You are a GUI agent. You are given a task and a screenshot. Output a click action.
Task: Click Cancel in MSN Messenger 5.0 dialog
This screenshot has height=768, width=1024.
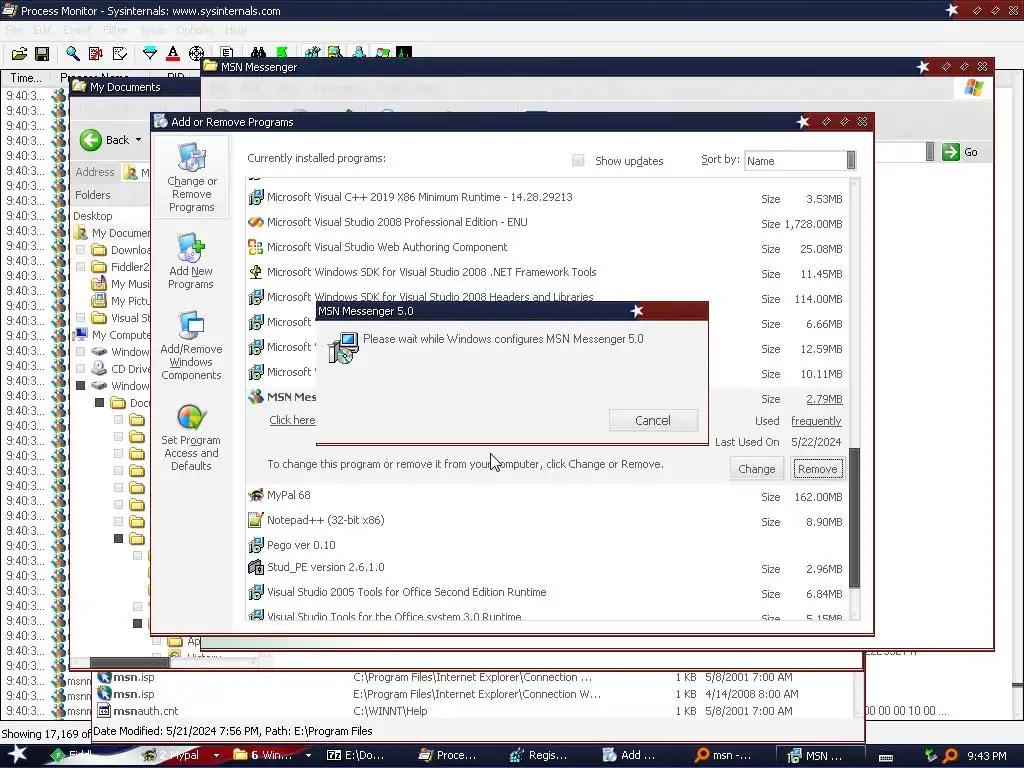[653, 421]
